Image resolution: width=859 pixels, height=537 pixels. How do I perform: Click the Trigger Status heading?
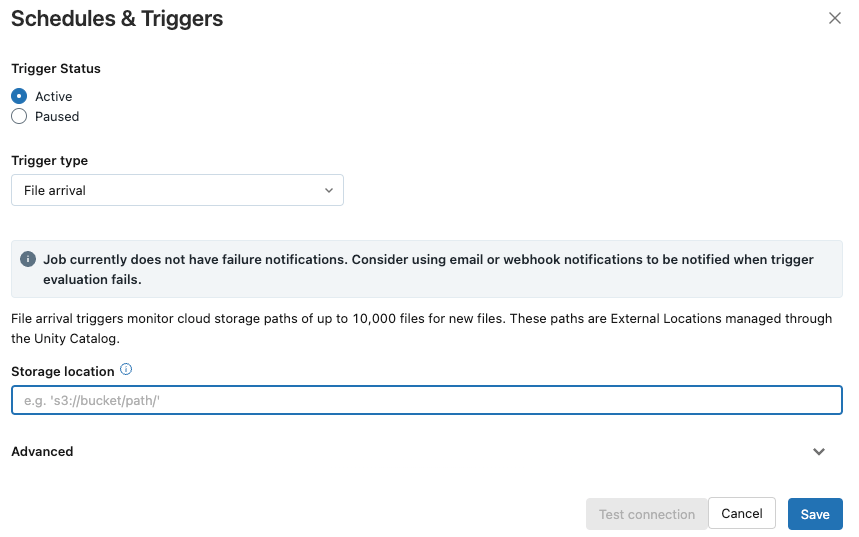pyautogui.click(x=56, y=68)
